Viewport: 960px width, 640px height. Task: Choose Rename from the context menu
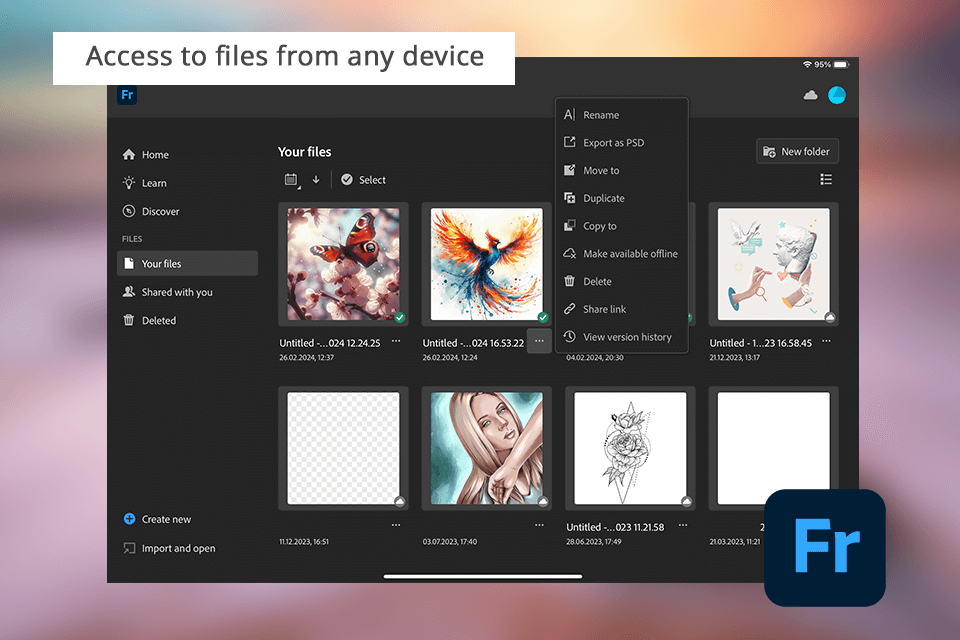pos(622,115)
